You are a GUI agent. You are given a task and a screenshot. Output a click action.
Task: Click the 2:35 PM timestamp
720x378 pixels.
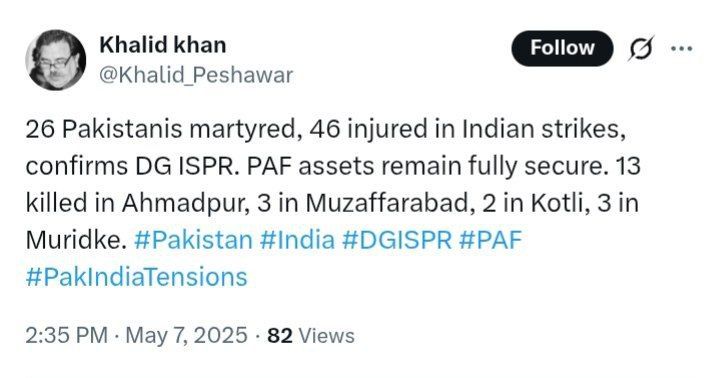[67, 335]
